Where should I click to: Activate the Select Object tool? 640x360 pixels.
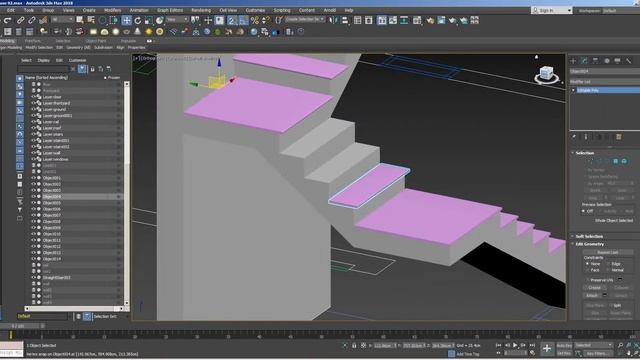point(80,20)
